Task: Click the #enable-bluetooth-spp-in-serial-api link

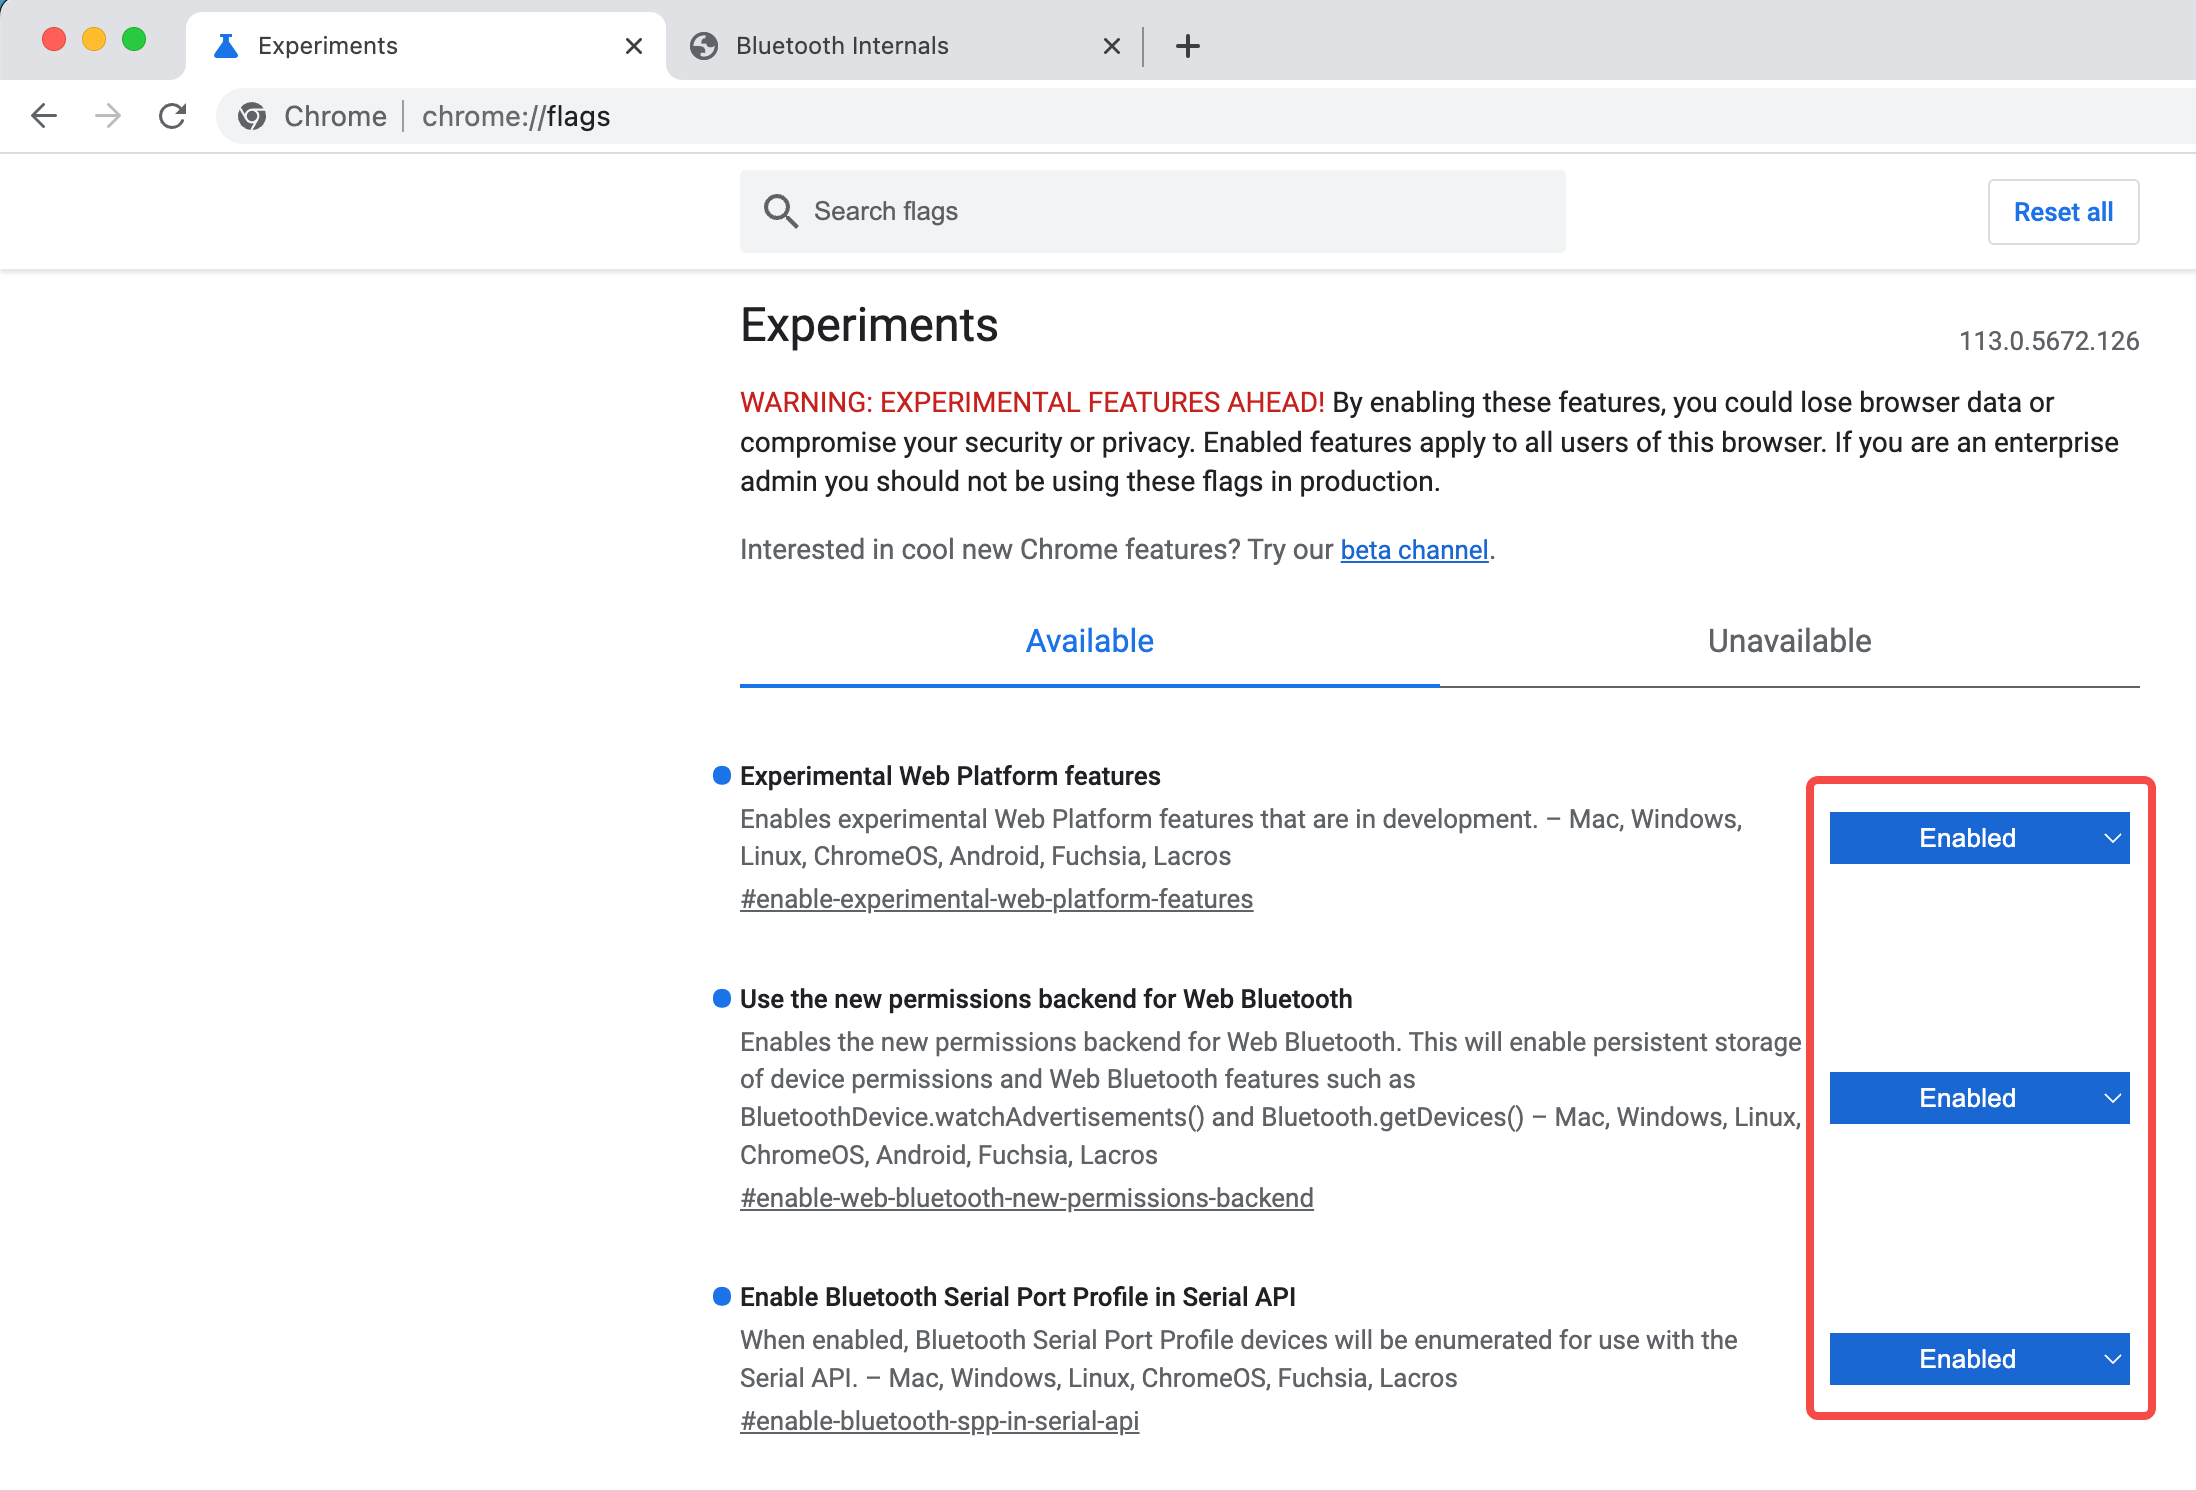Action: coord(939,1421)
